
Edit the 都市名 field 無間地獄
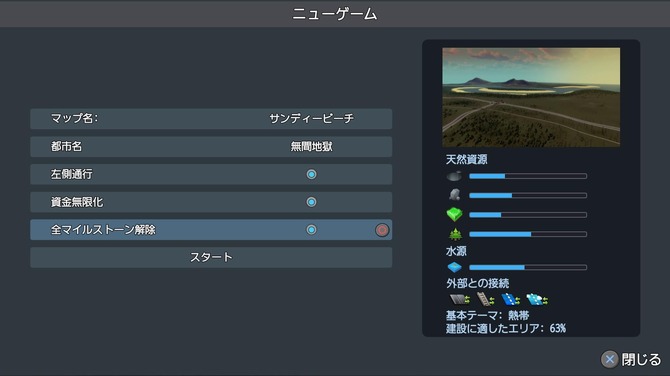(x=211, y=147)
